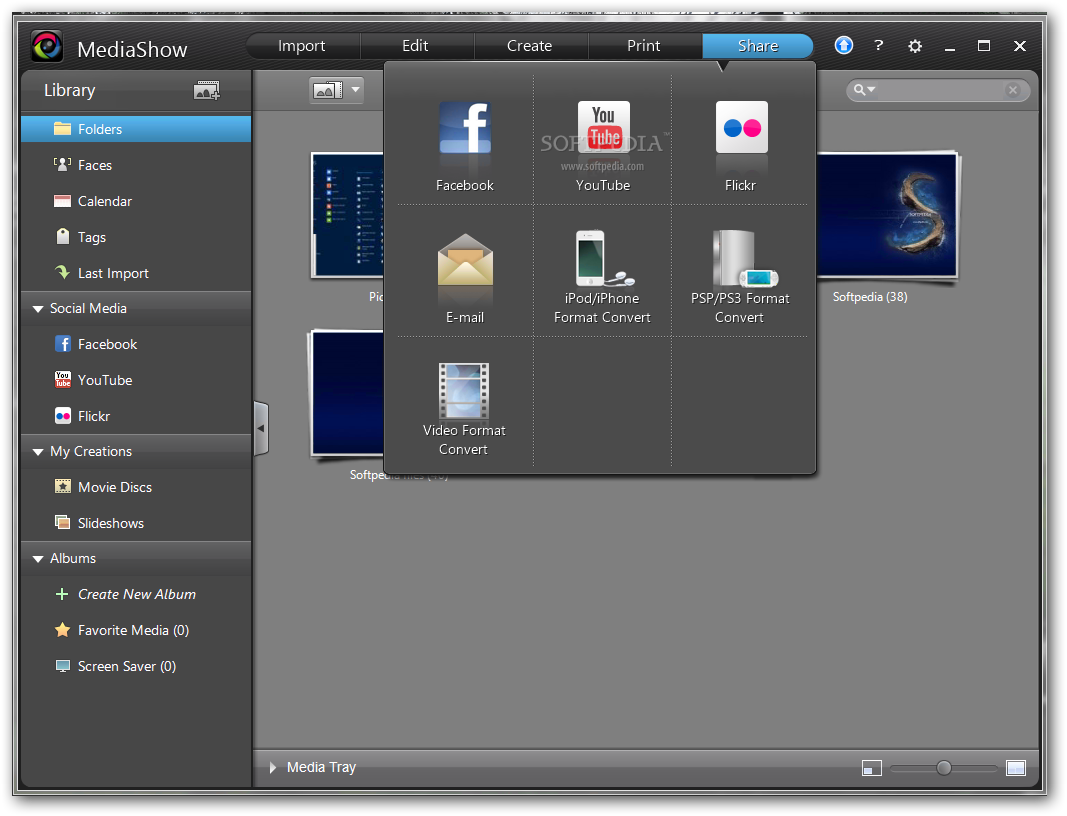
Task: Open Video Format Convert option
Action: pos(464,410)
